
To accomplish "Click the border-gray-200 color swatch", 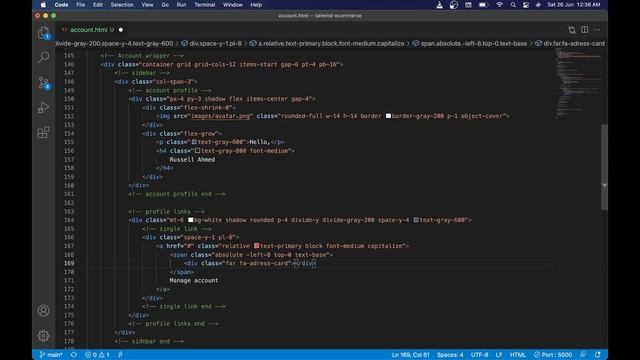I will click(388, 116).
